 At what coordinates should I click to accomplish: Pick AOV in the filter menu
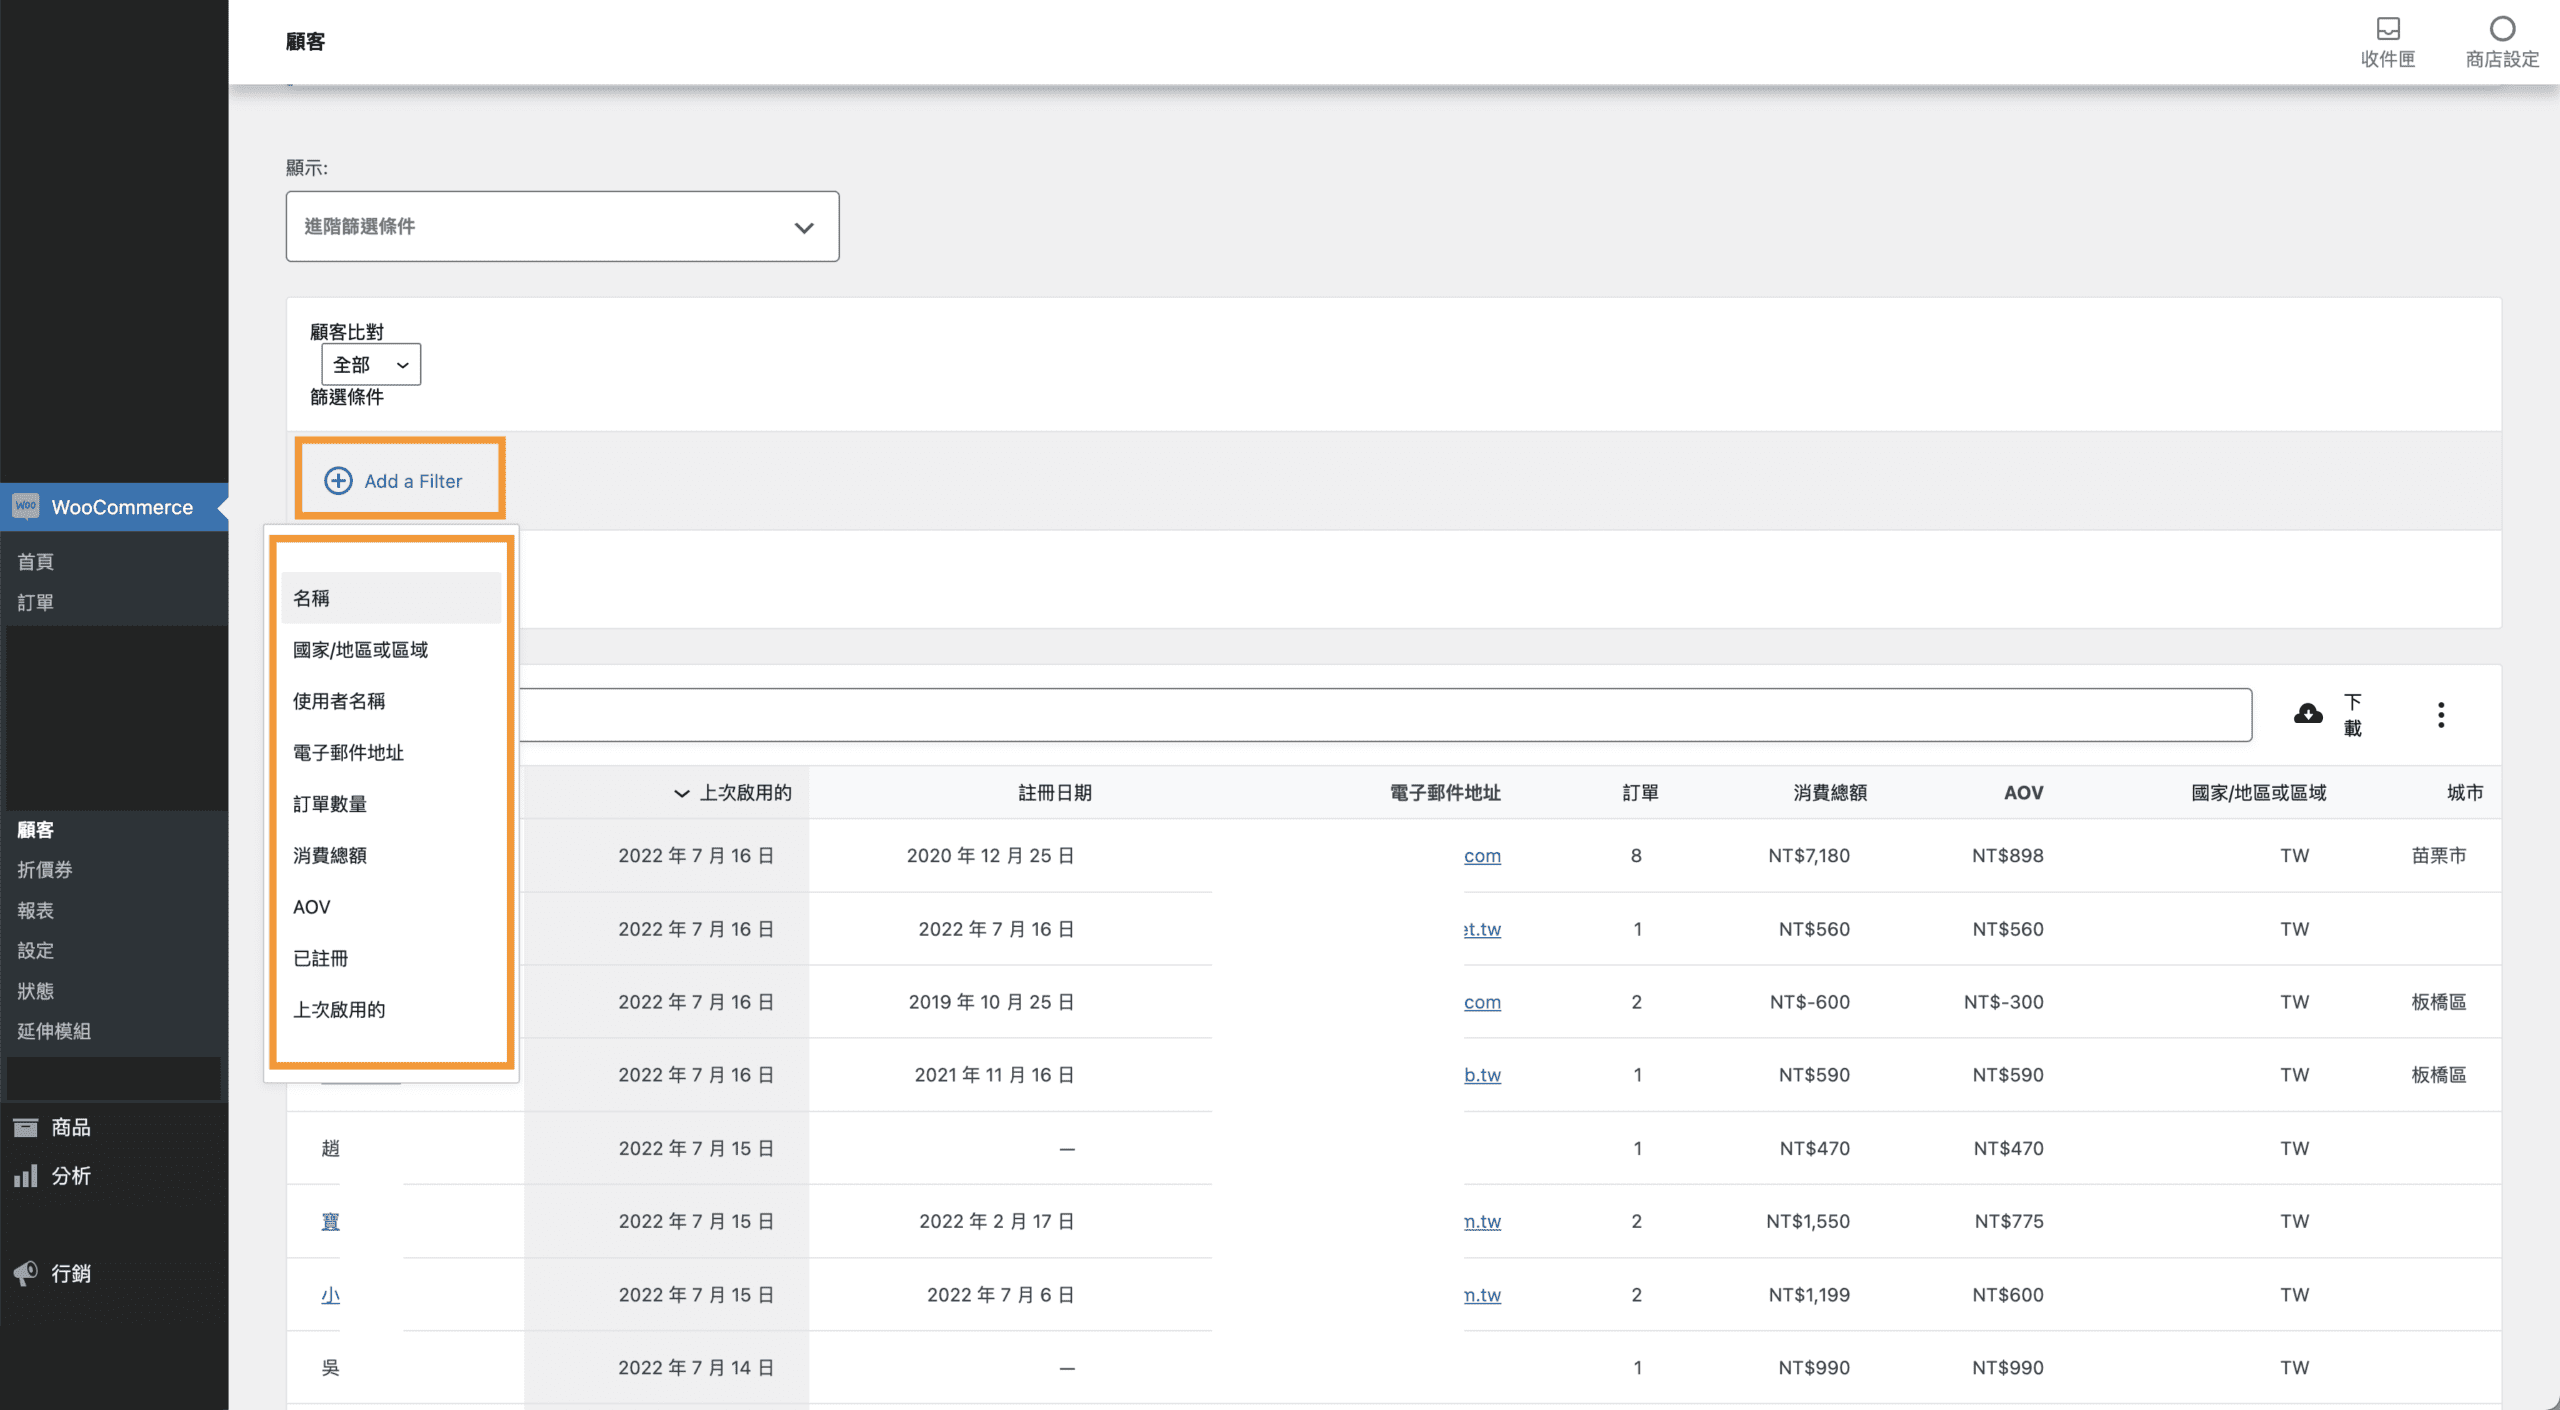tap(312, 907)
